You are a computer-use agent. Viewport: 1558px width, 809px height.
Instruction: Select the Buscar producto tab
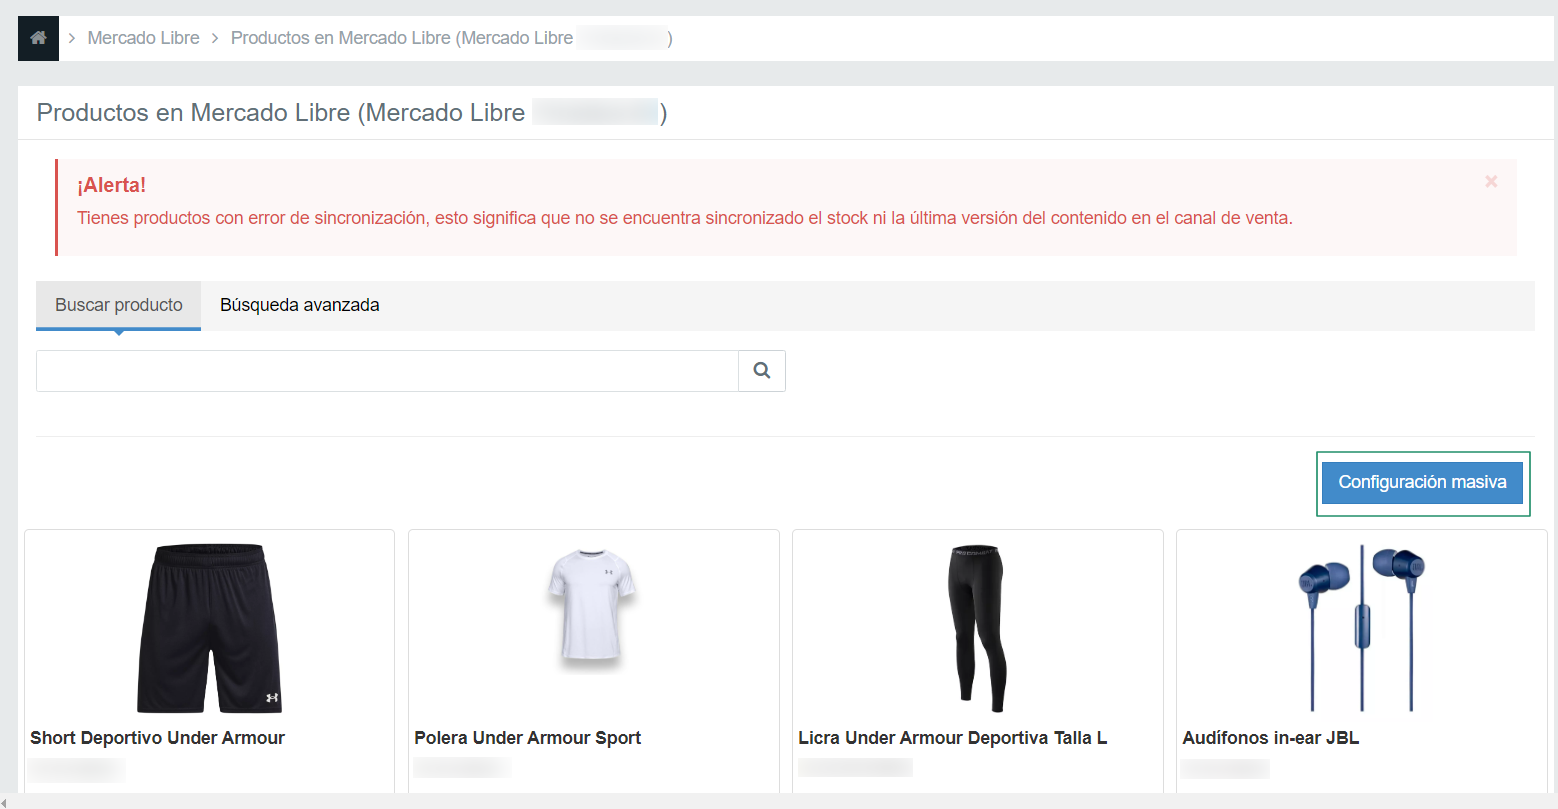tap(119, 305)
